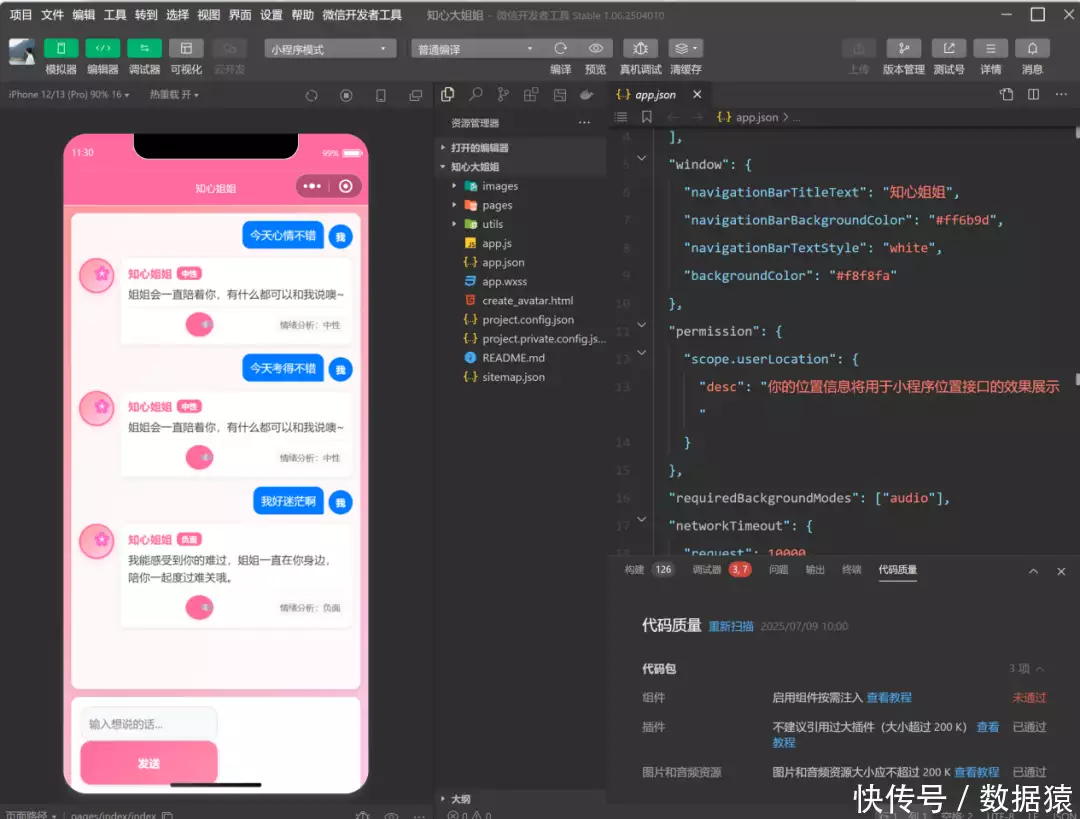Open the Visualization (可视化) tool
The width and height of the screenshot is (1080, 819).
click(x=186, y=48)
